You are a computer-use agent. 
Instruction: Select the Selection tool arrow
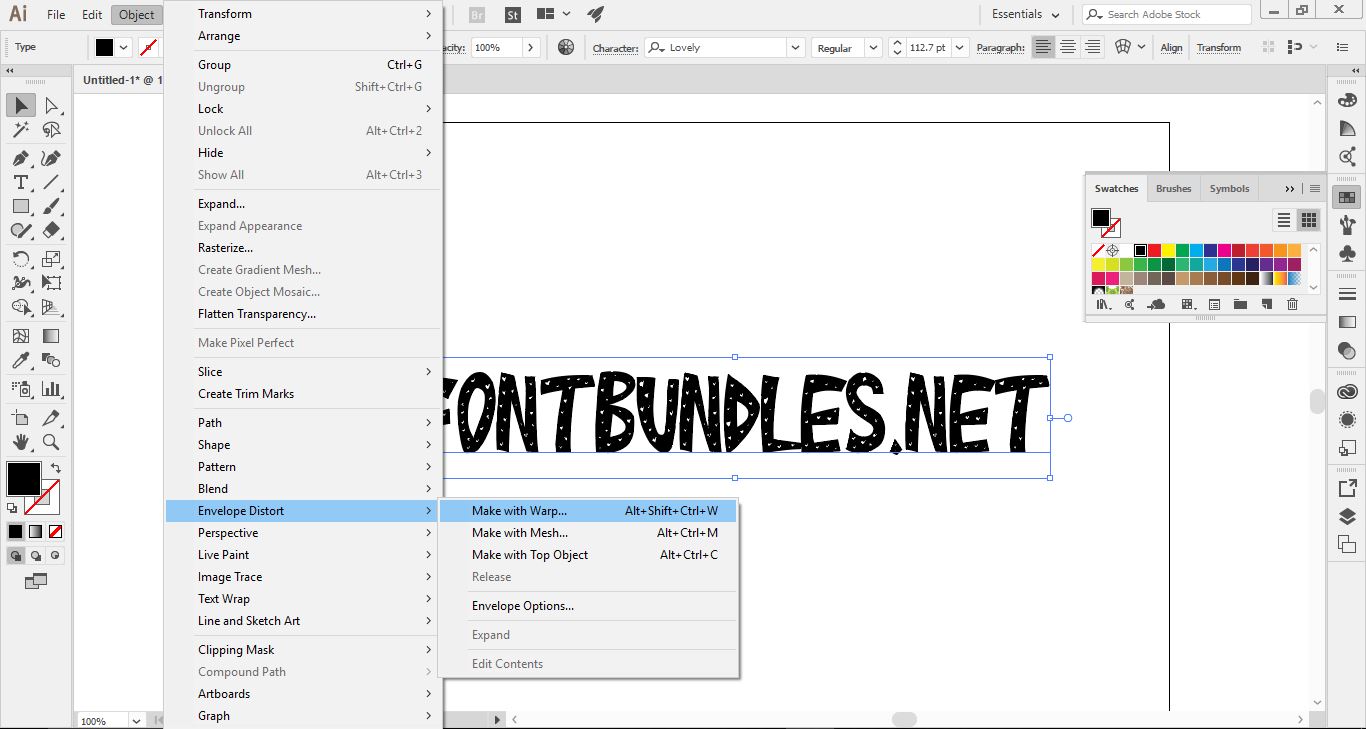(x=21, y=105)
